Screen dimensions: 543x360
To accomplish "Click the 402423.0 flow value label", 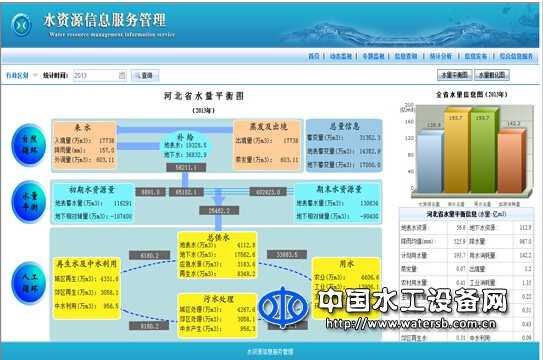I will pos(268,192).
